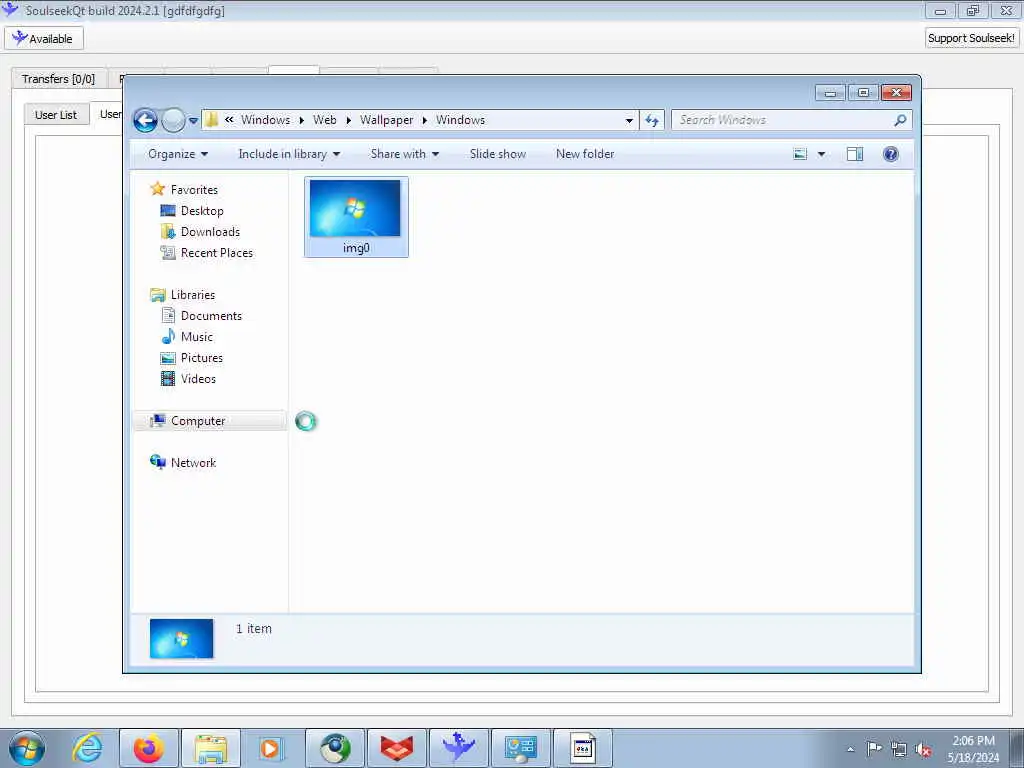The width and height of the screenshot is (1024, 768).
Task: Open the Organize menu
Action: (178, 154)
